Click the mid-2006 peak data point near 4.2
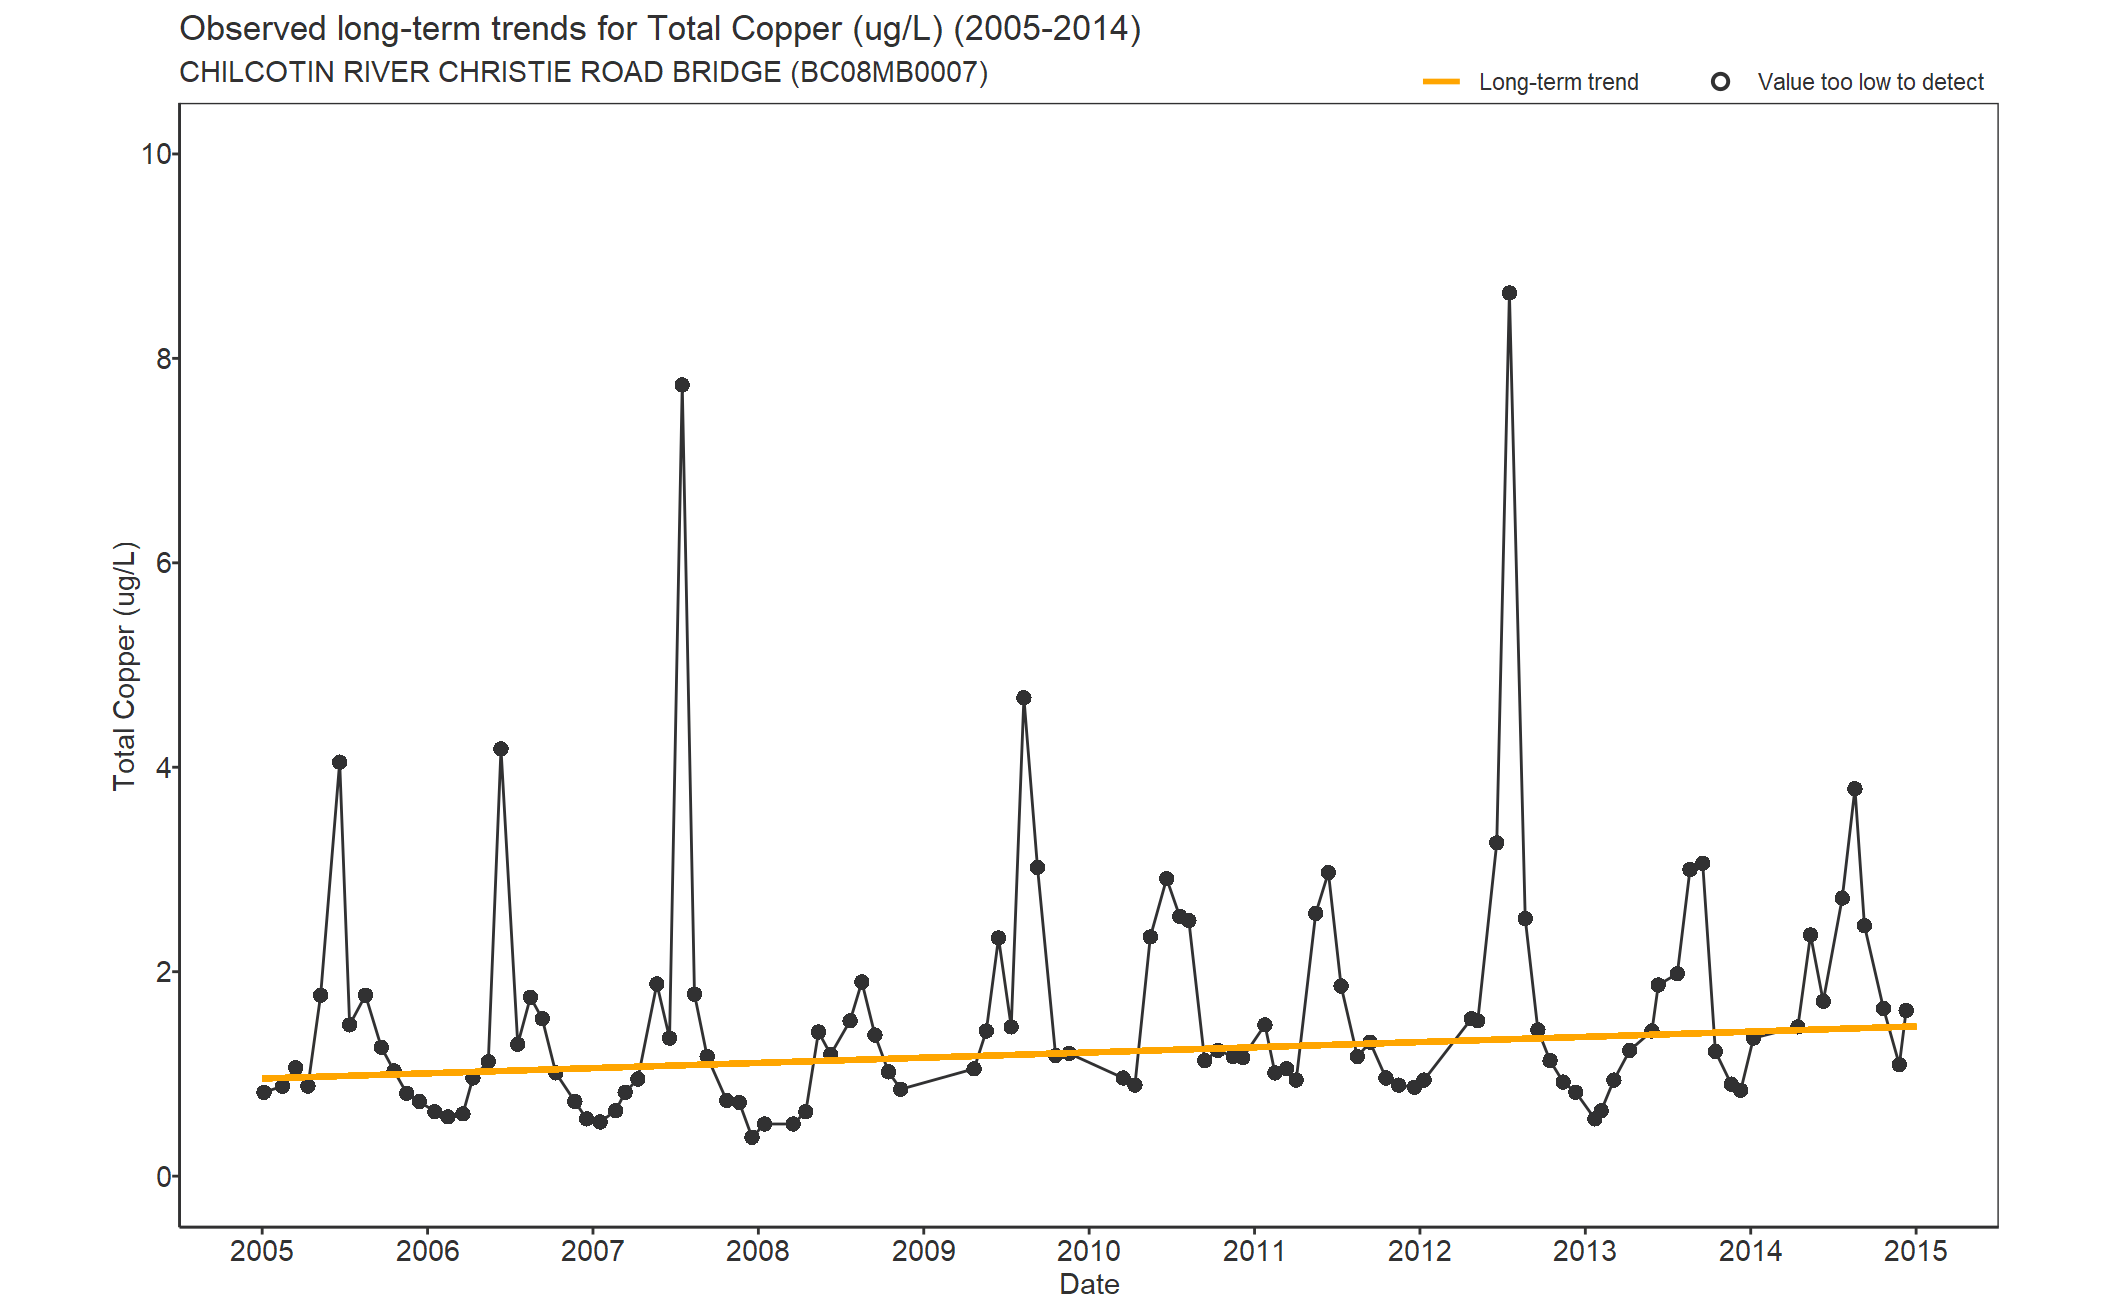 pos(501,749)
